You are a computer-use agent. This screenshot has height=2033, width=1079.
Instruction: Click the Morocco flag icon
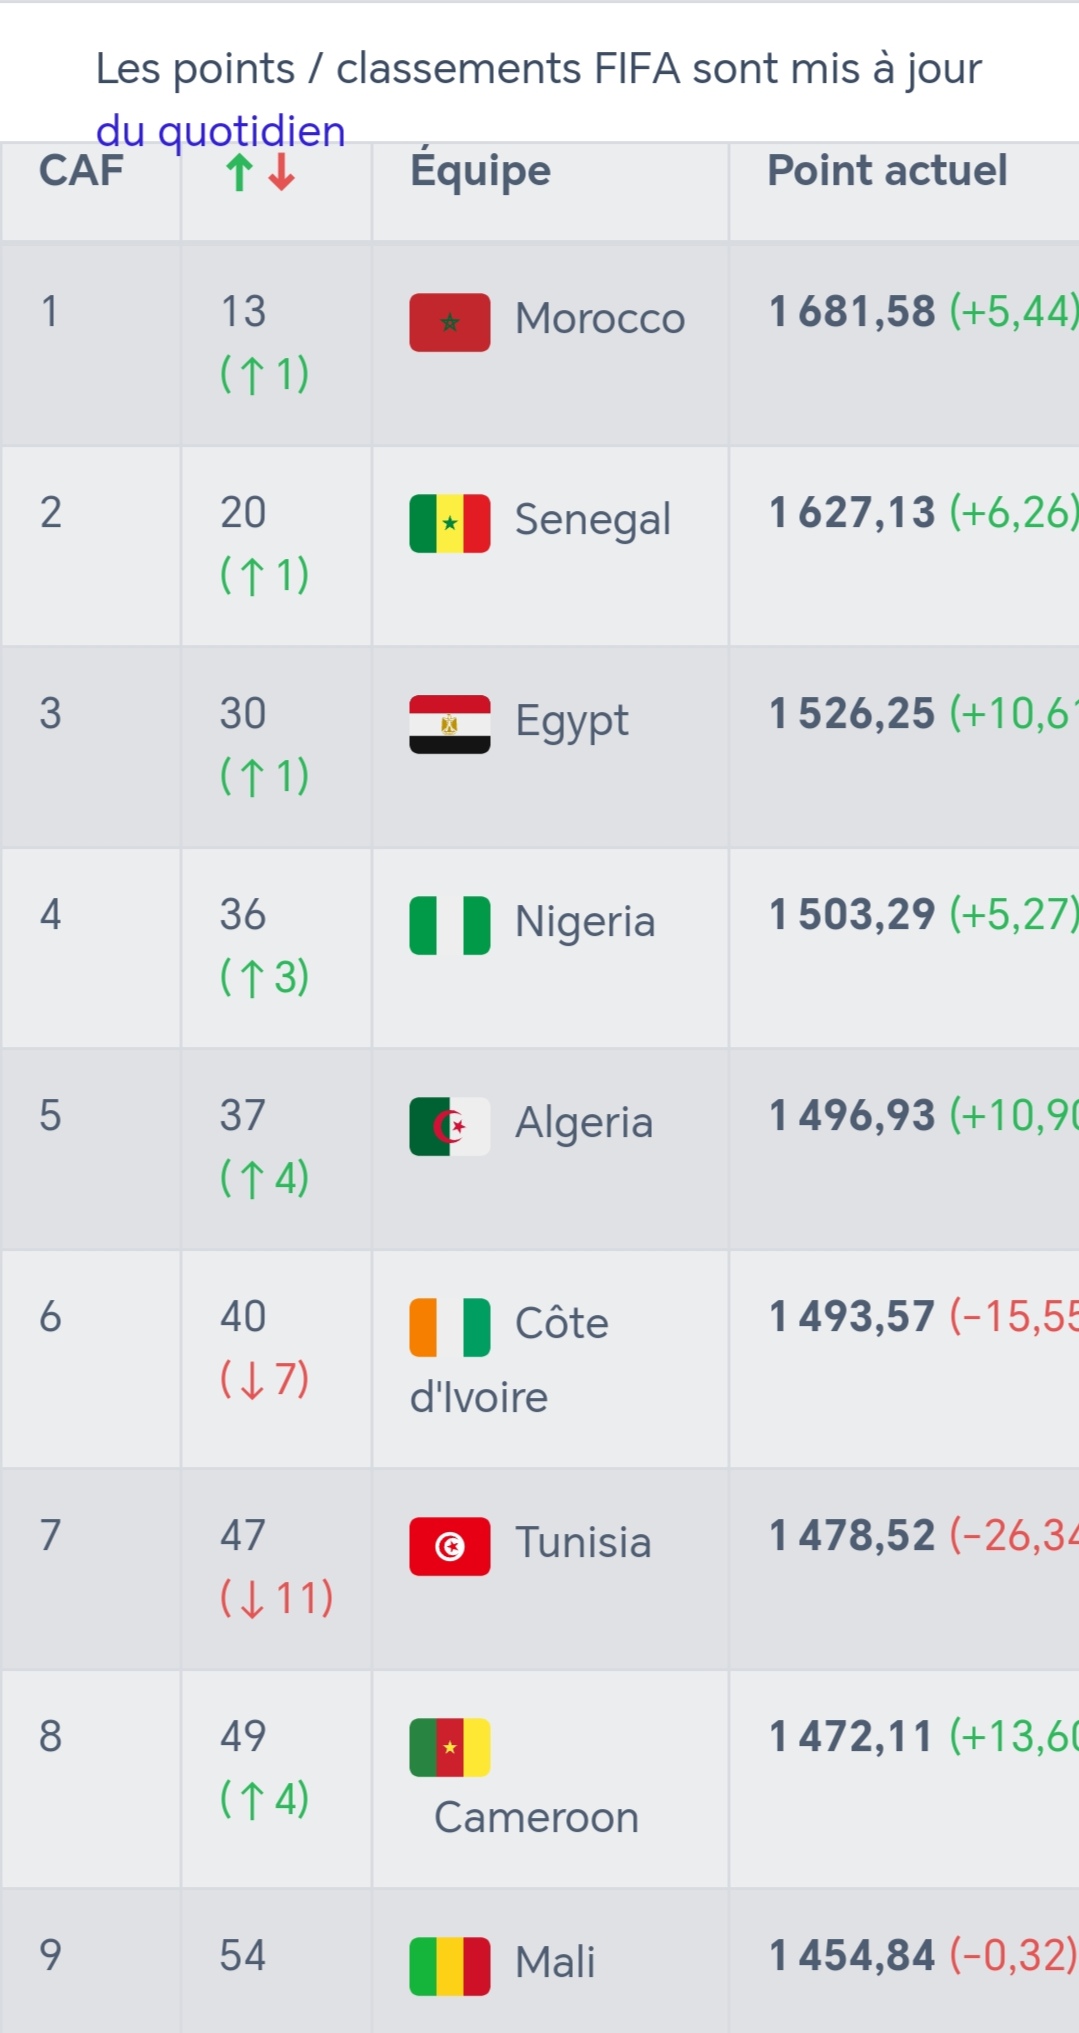[x=449, y=322]
